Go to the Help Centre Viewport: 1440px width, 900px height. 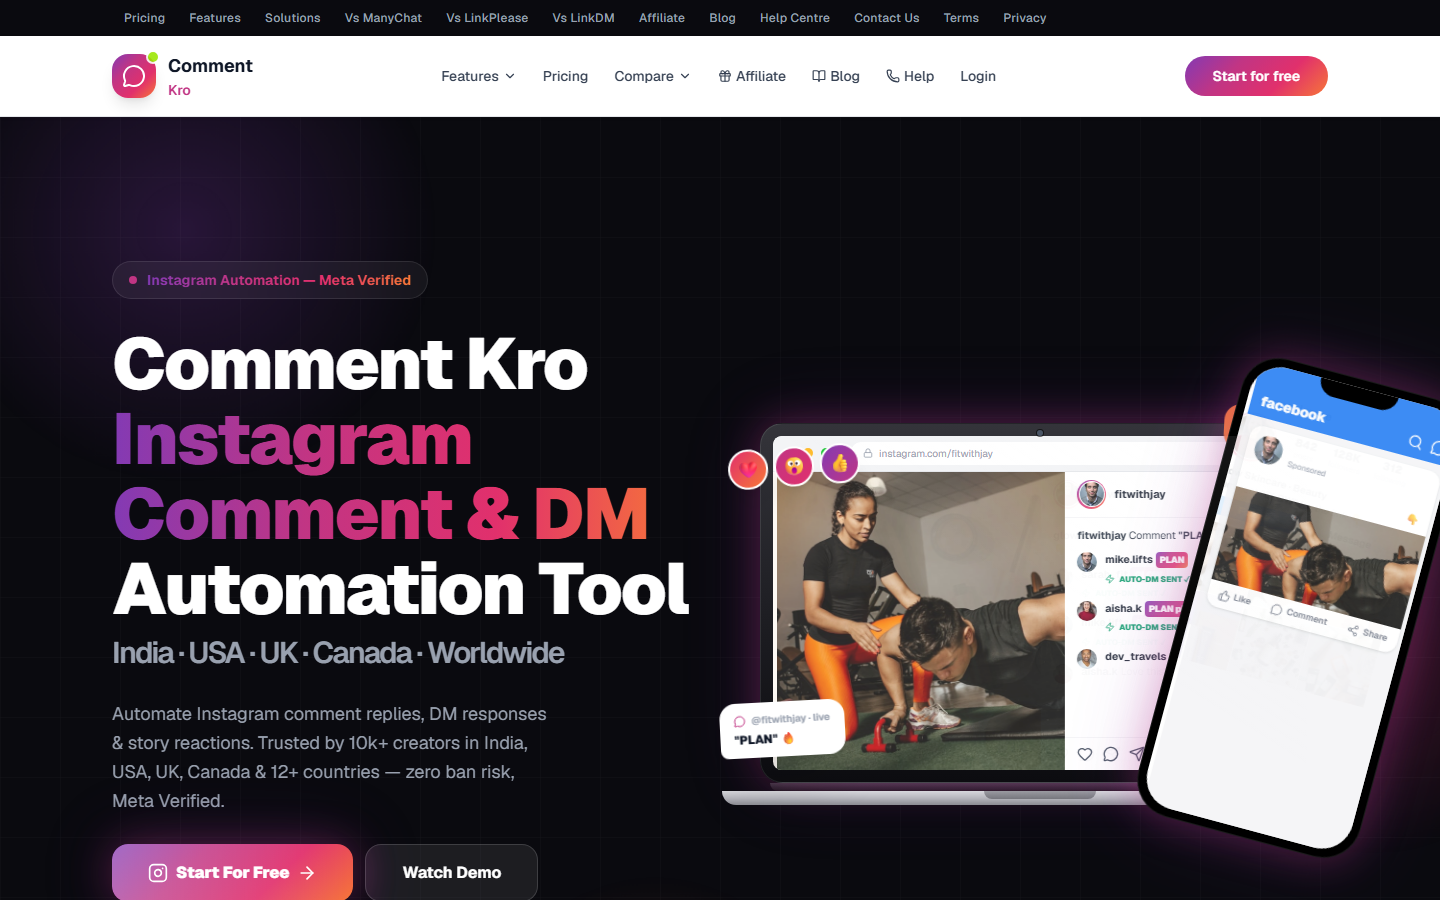click(795, 18)
